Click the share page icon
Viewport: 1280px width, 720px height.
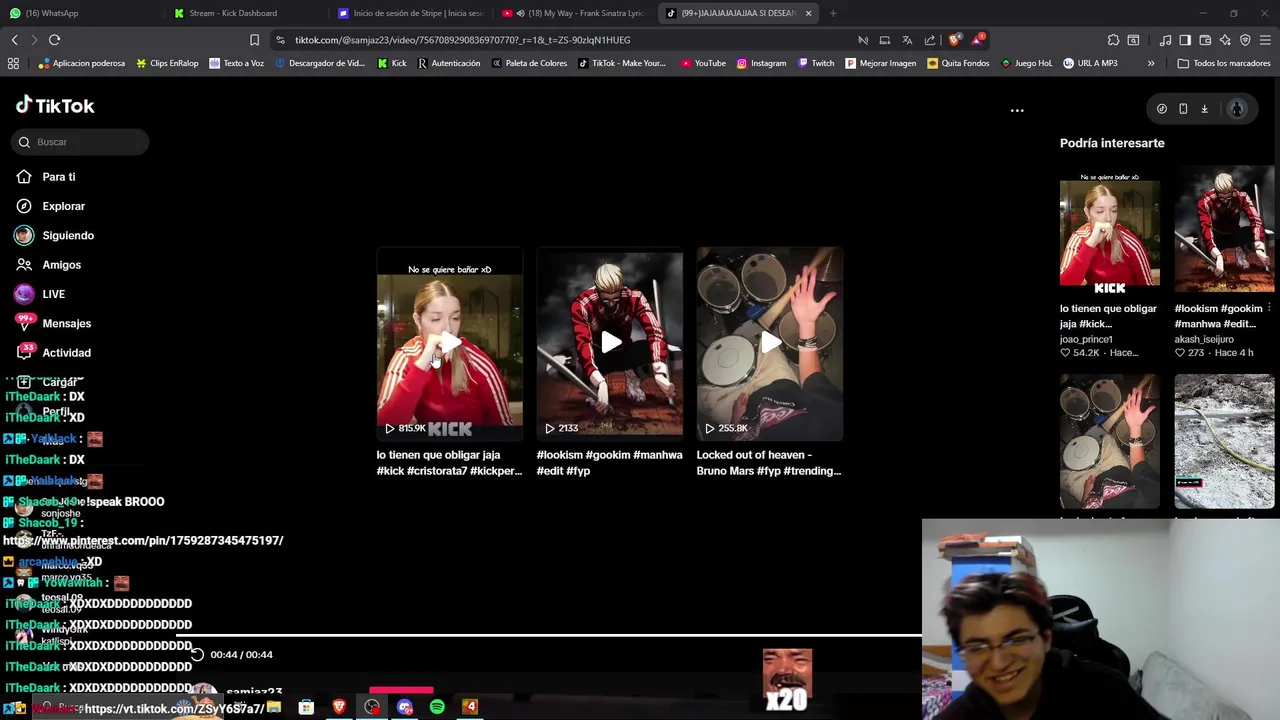click(930, 40)
